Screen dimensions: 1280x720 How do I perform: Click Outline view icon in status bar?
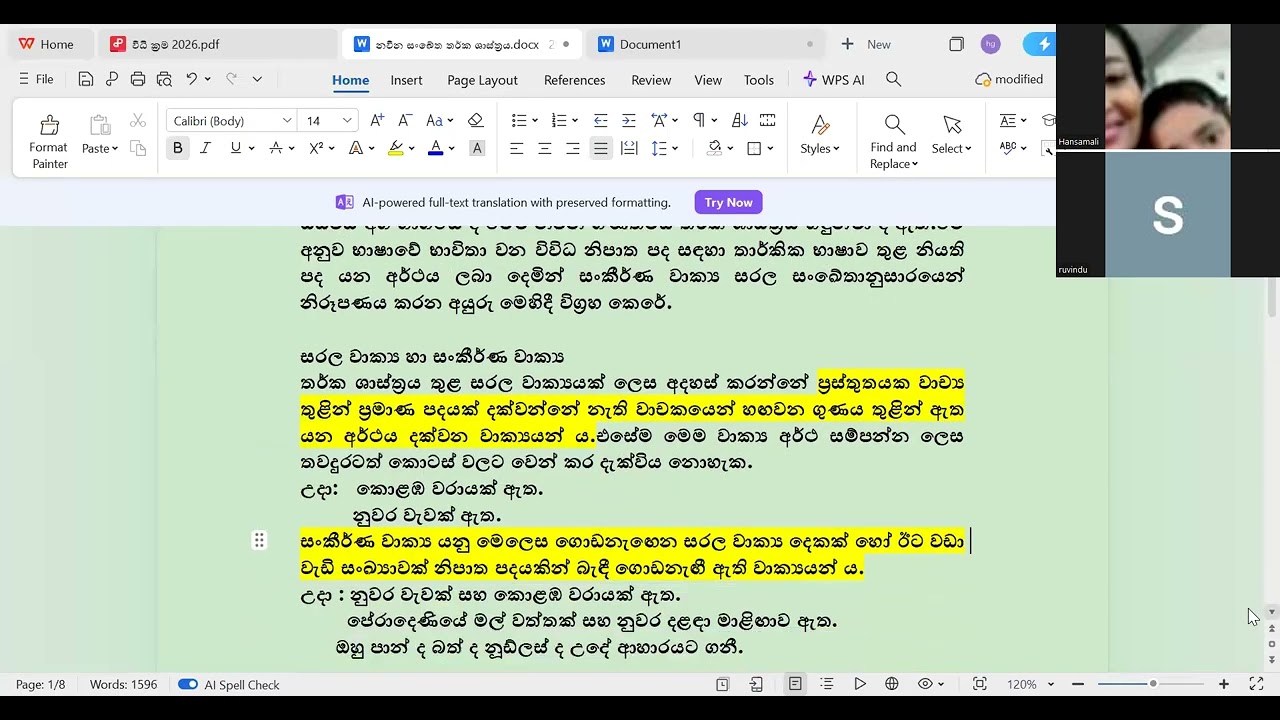point(827,684)
